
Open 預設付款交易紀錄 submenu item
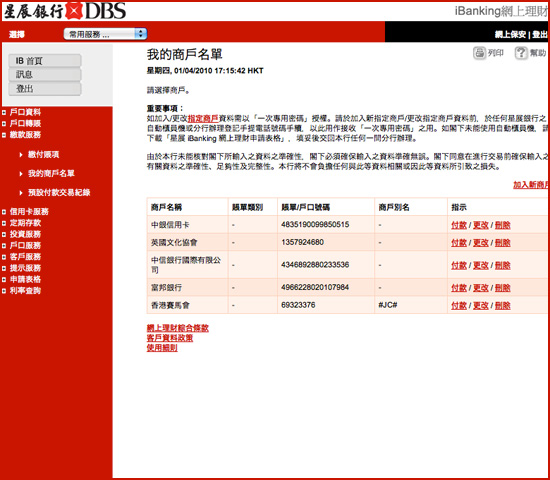pyautogui.click(x=59, y=192)
